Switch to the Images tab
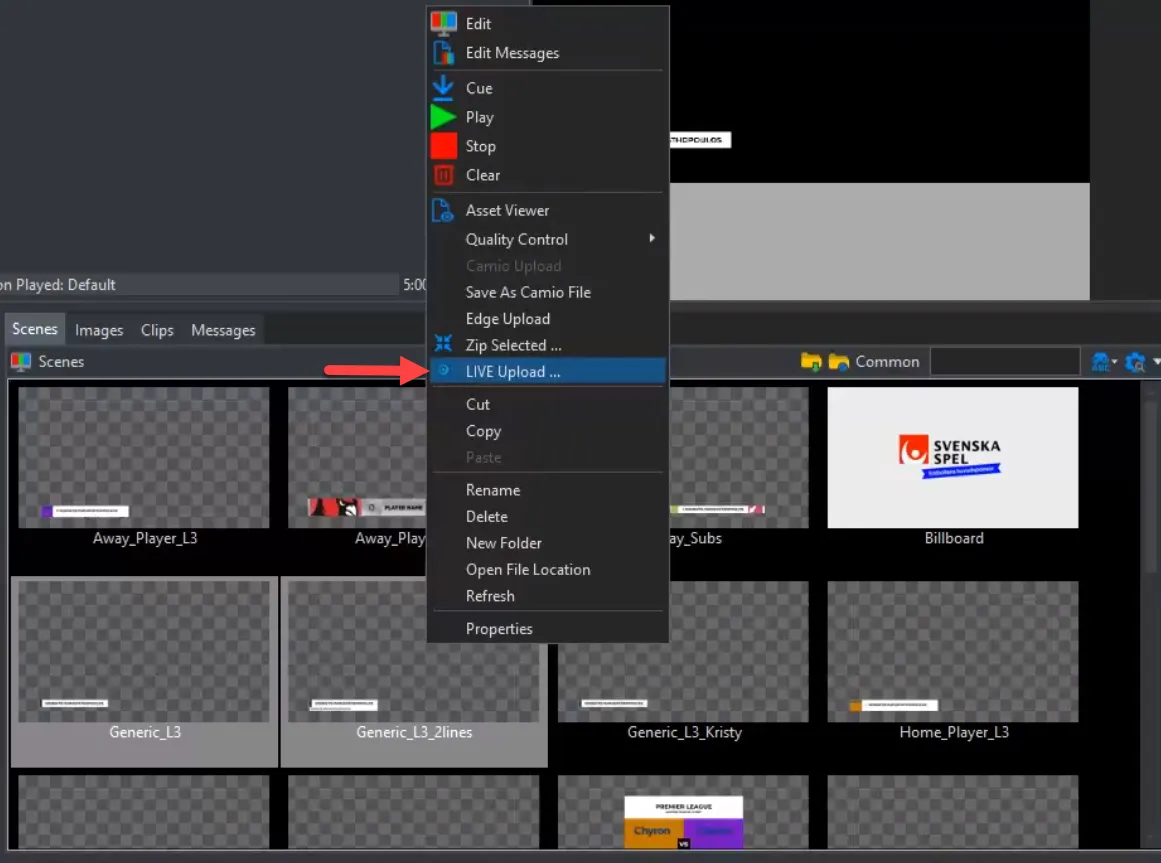 [x=99, y=330]
